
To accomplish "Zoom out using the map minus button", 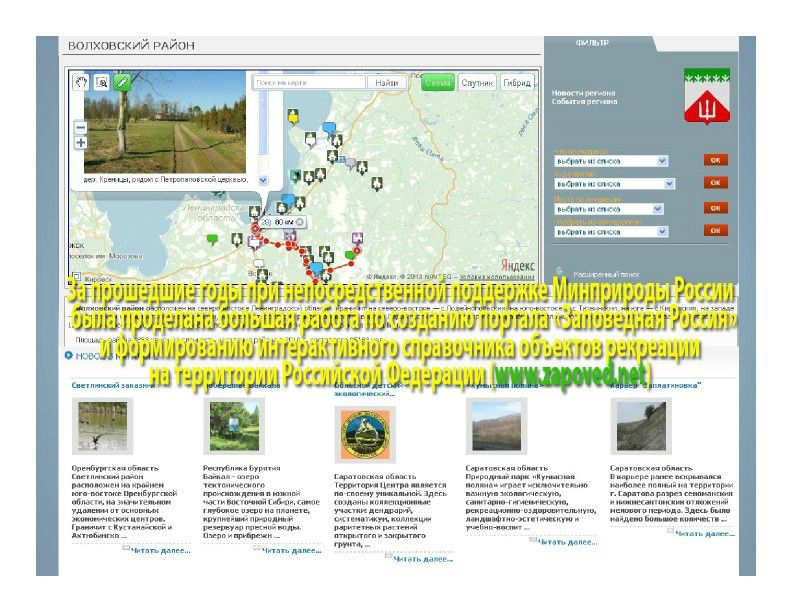I will coord(81,128).
